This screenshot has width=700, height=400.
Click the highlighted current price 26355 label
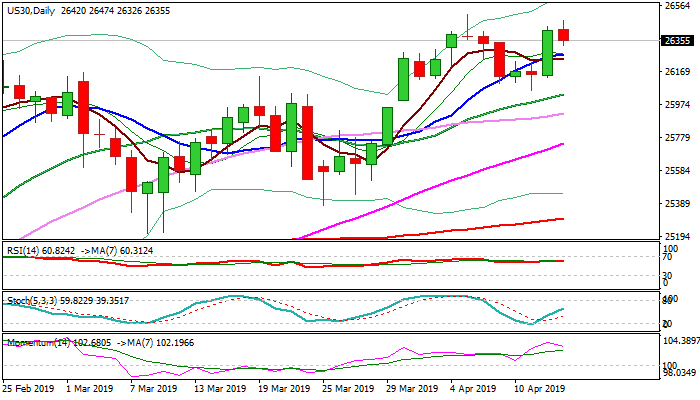click(679, 41)
